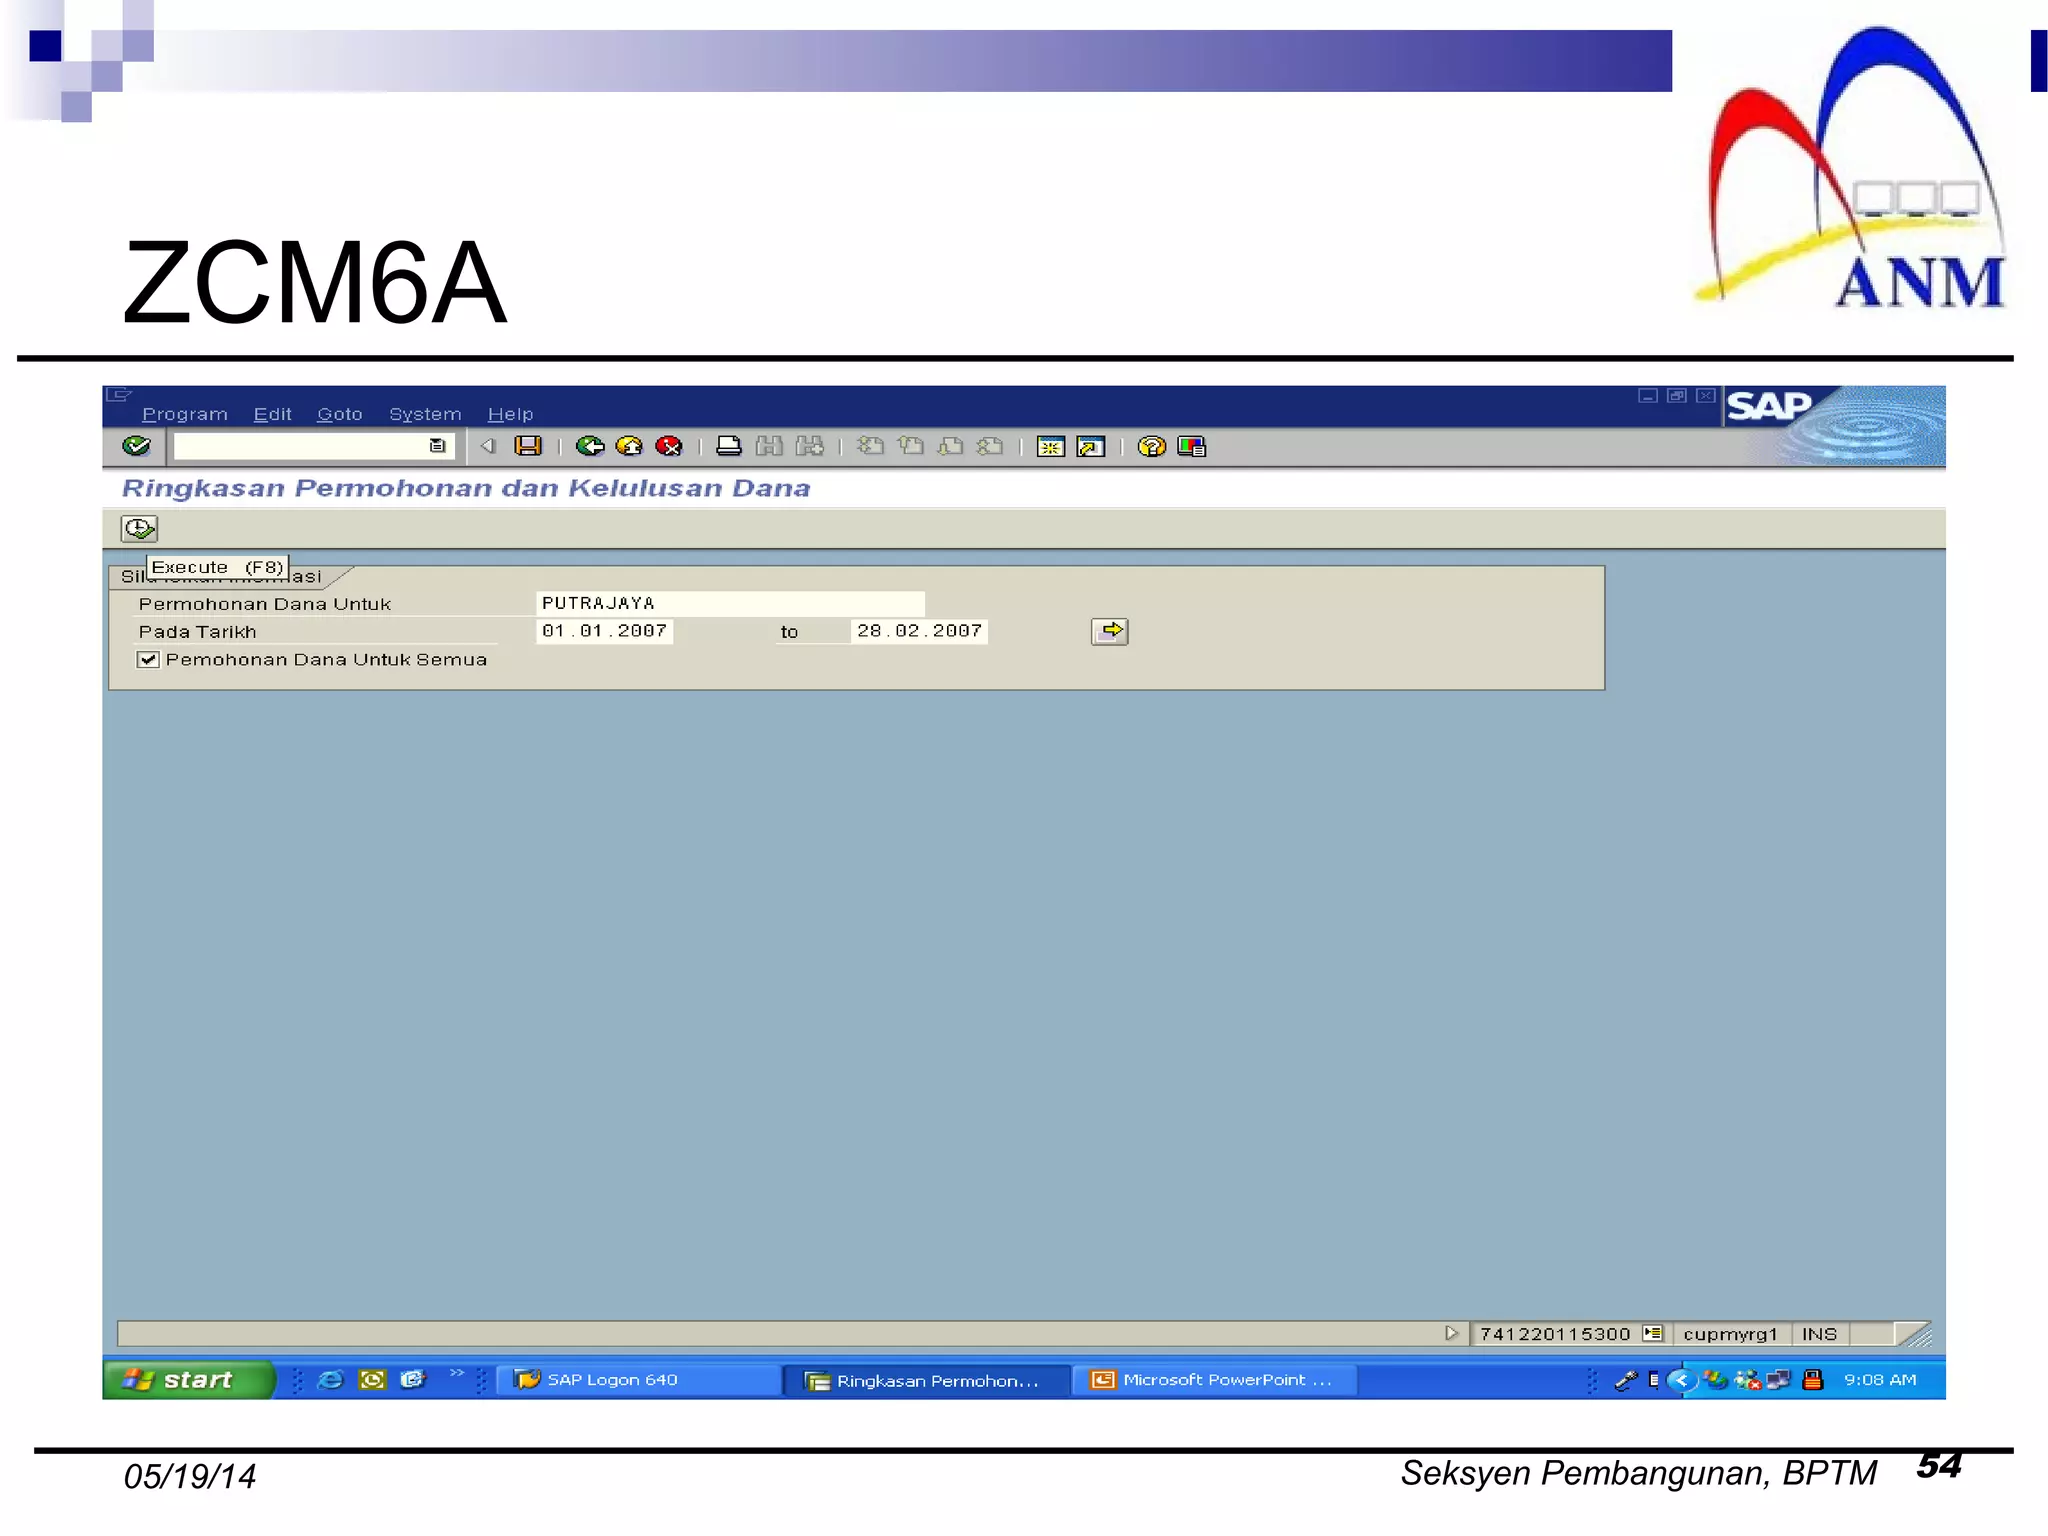Click the red Cancel icon
Viewport: 2048px width, 1536px height.
tap(668, 446)
